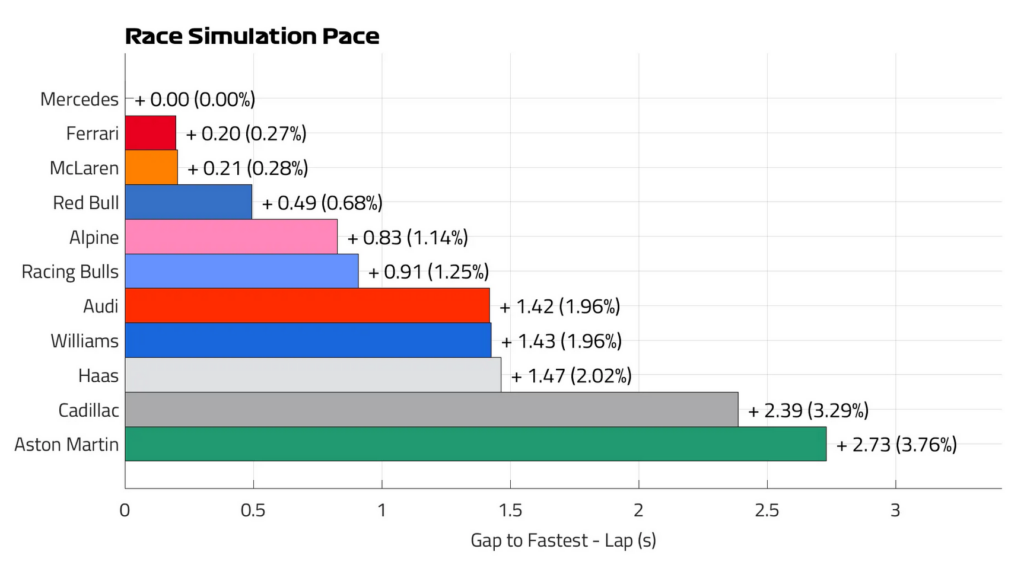Select the +2.39 (3.29%) Cadillac value

[808, 410]
